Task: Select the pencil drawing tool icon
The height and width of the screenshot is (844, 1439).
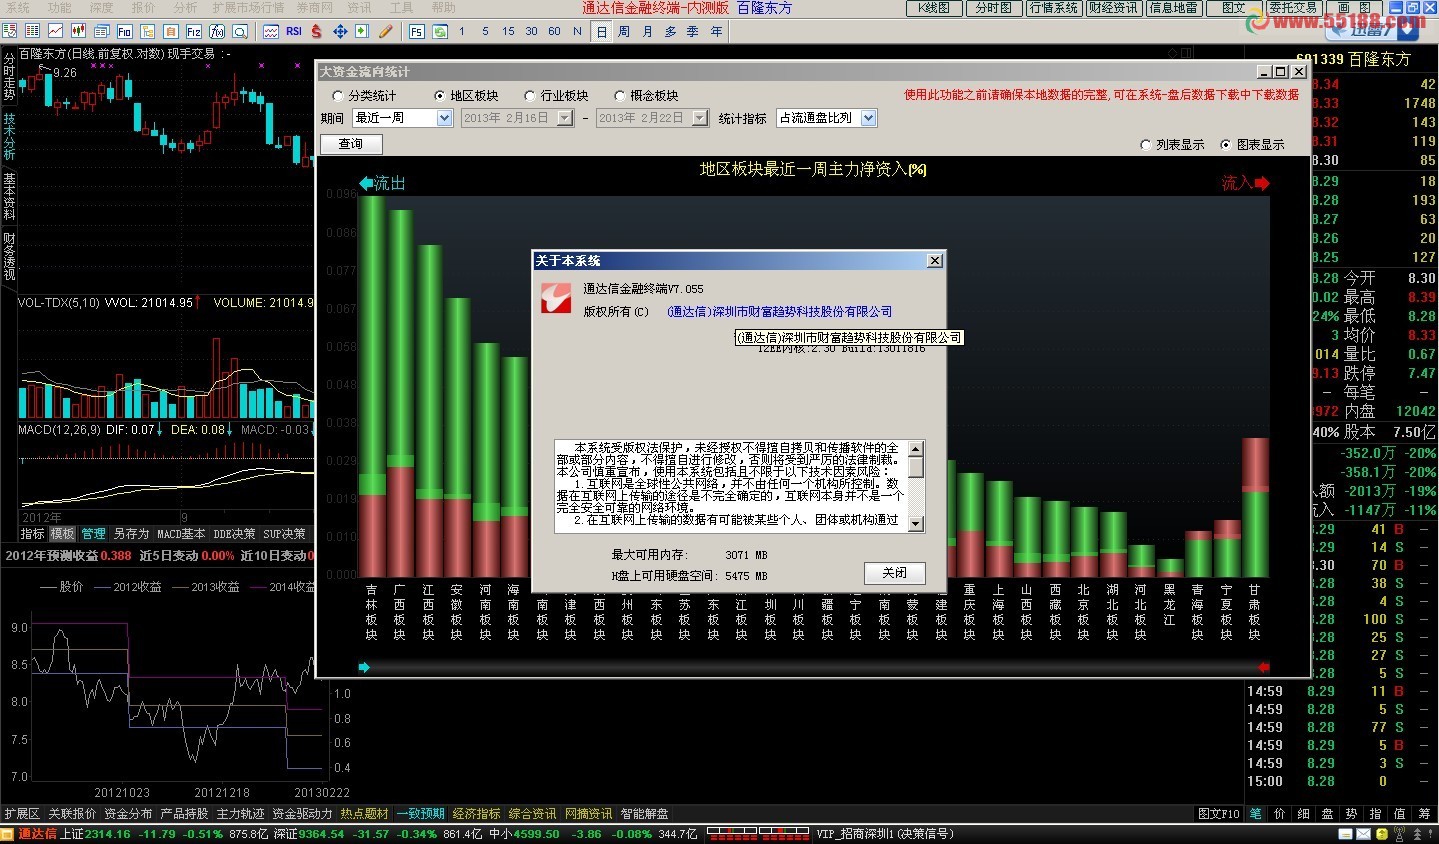Action: tap(385, 31)
